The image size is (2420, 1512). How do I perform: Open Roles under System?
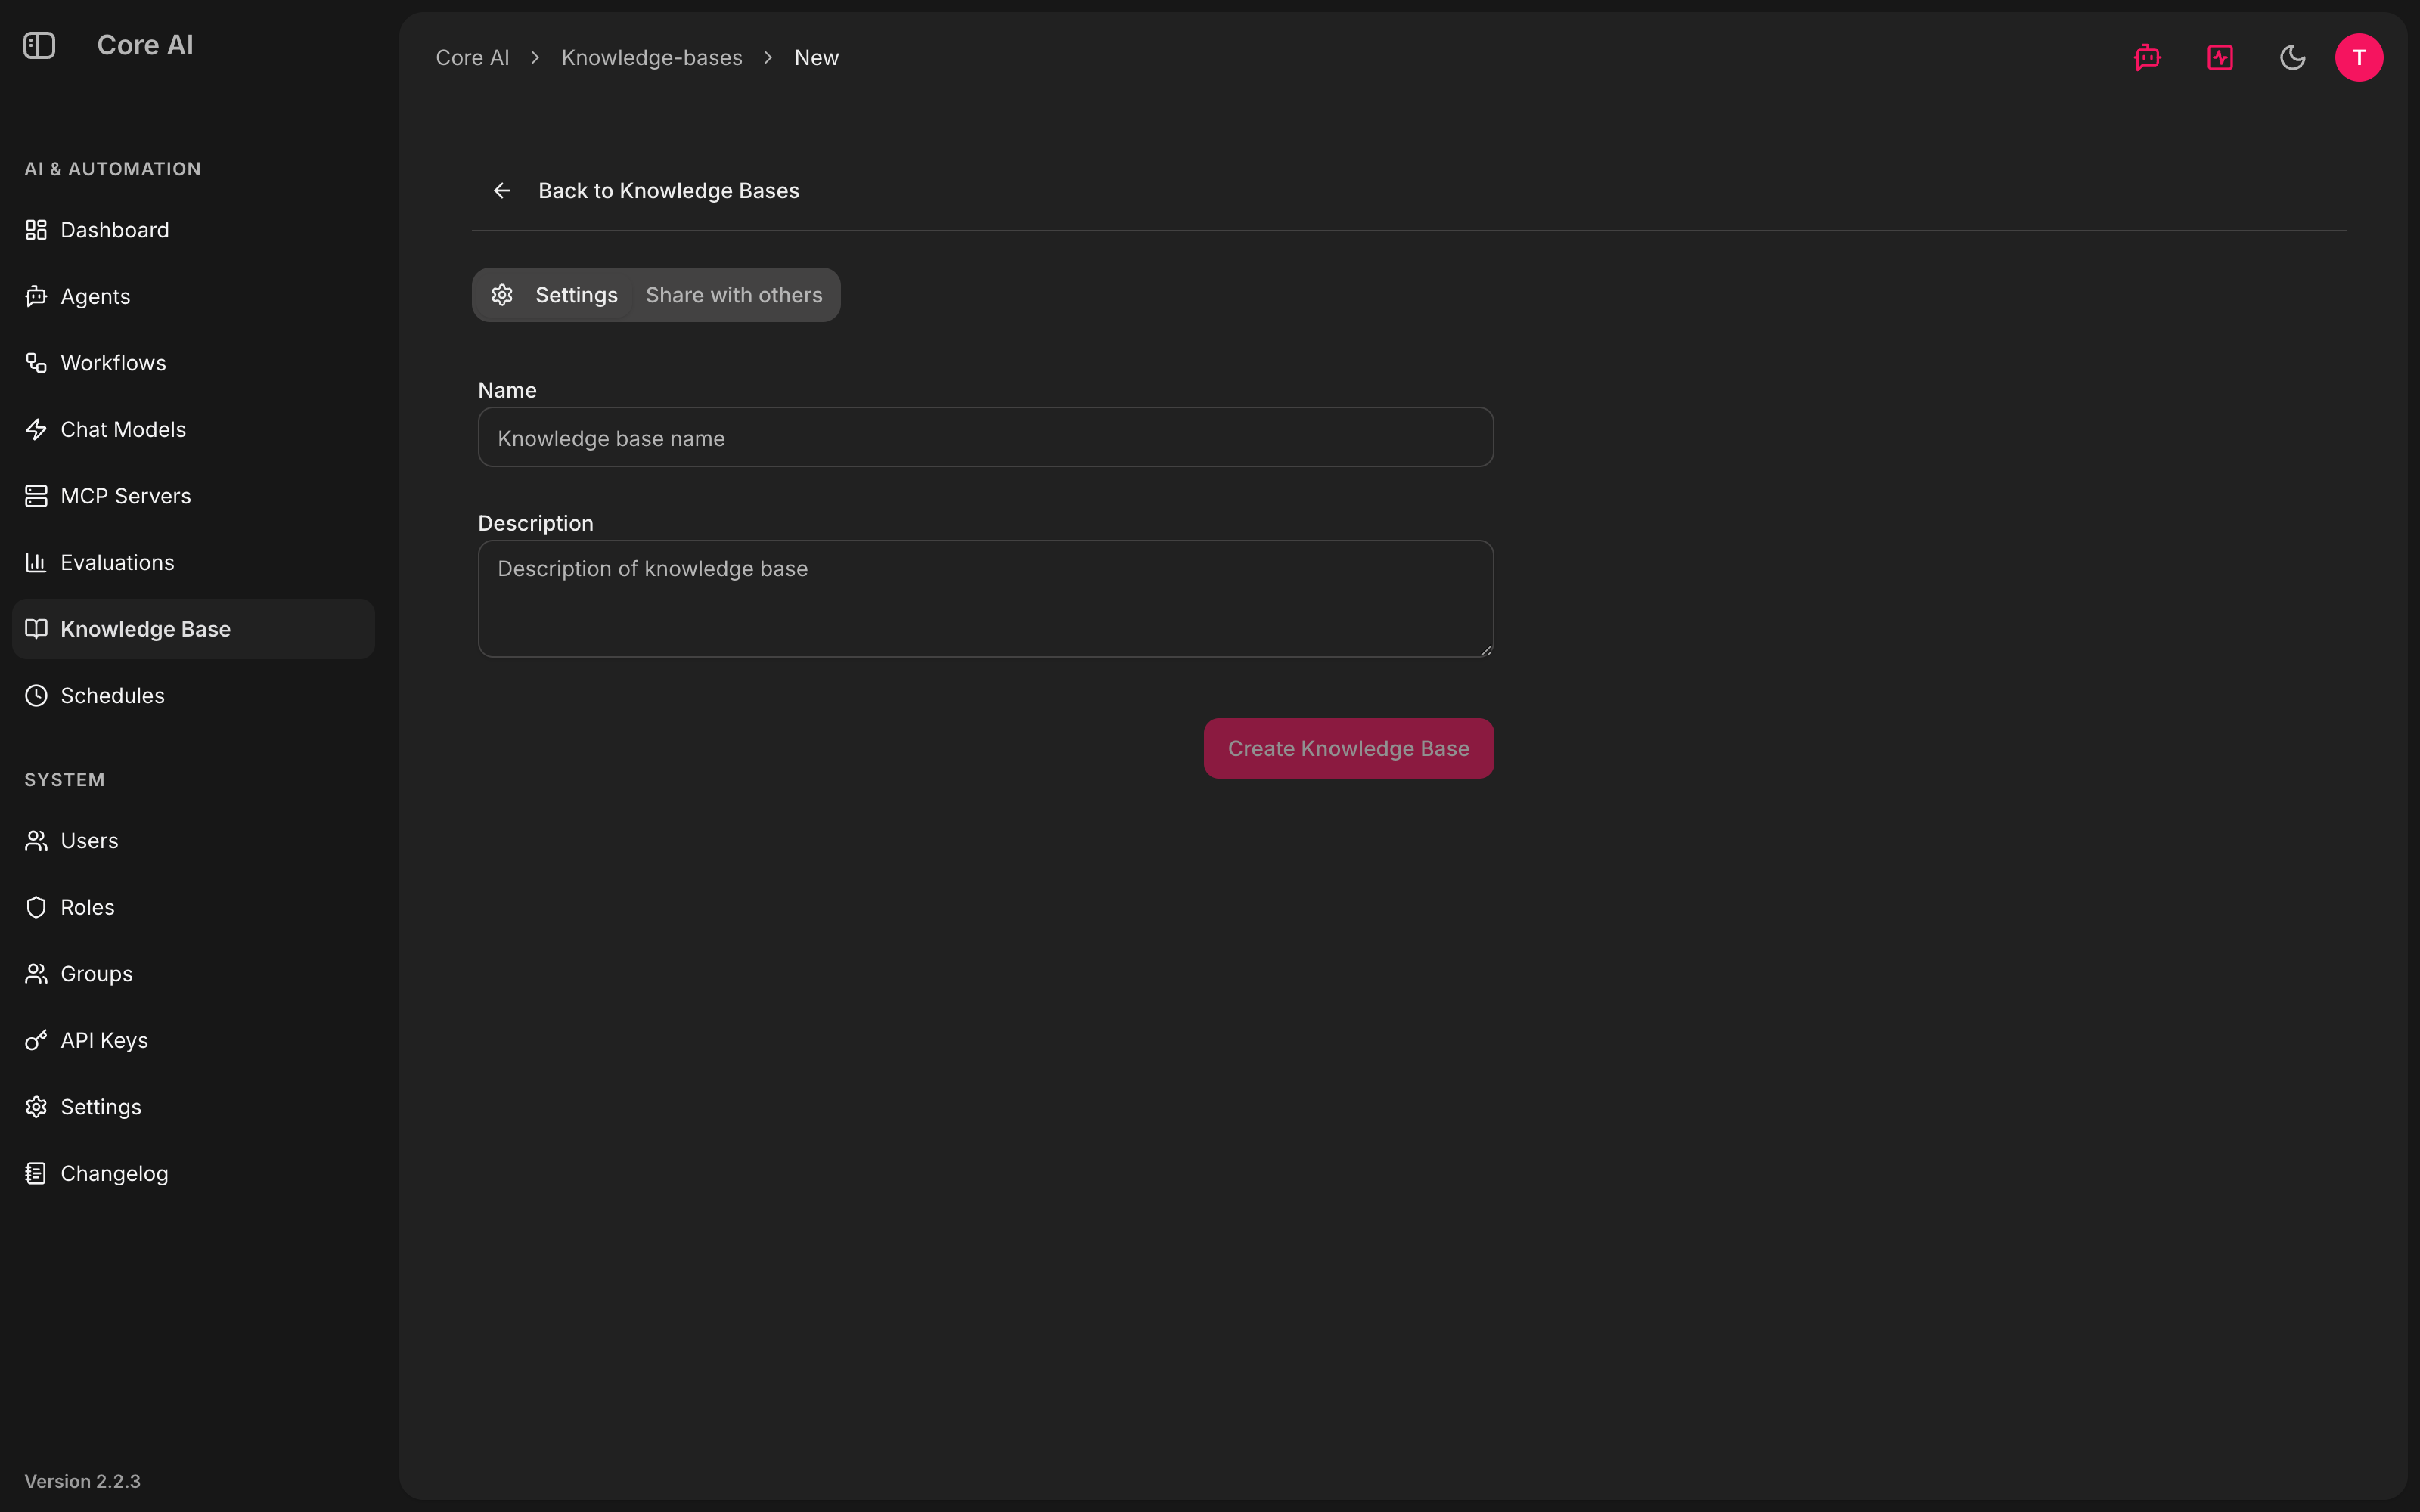(193, 907)
